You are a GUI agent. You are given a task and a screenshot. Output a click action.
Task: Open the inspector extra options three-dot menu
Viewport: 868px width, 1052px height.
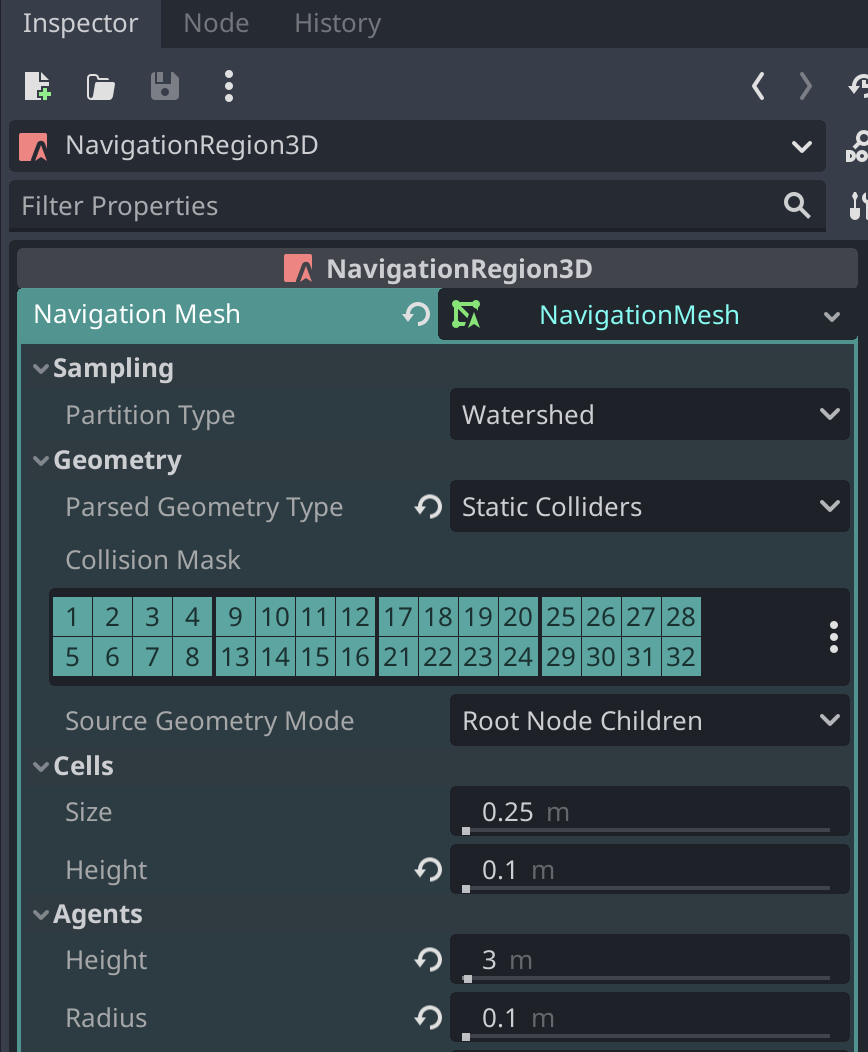(x=228, y=86)
